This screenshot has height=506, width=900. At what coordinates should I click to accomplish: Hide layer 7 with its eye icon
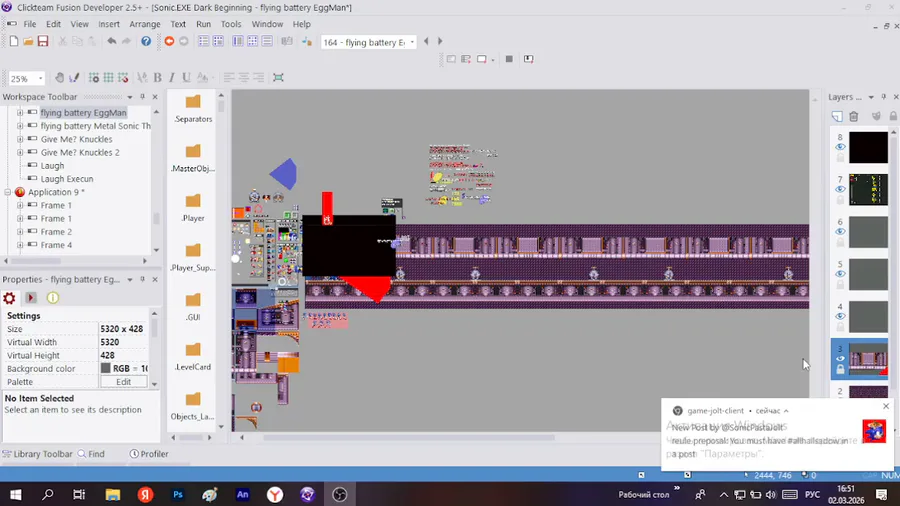[x=840, y=189]
